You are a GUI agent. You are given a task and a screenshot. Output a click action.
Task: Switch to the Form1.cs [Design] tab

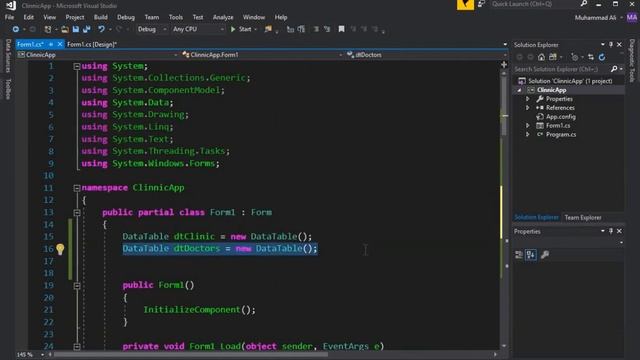click(92, 44)
